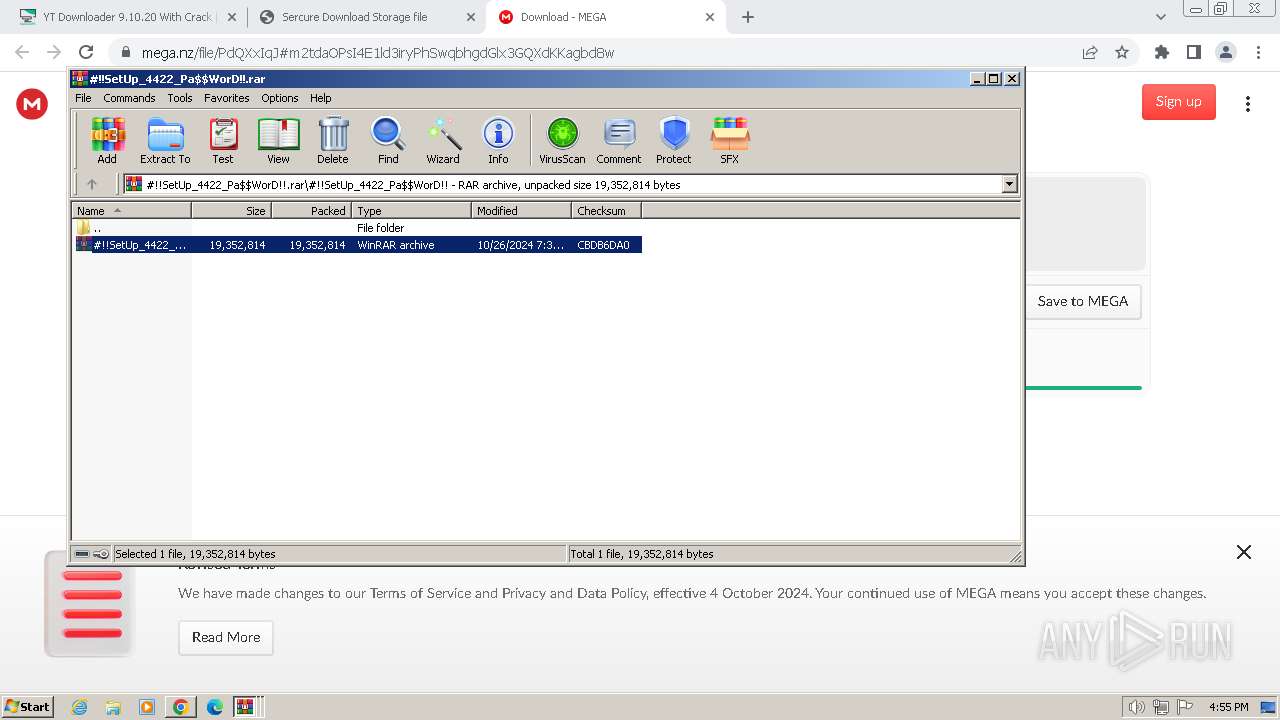
Task: Click checksum value CBDB6DA0
Action: click(603, 245)
